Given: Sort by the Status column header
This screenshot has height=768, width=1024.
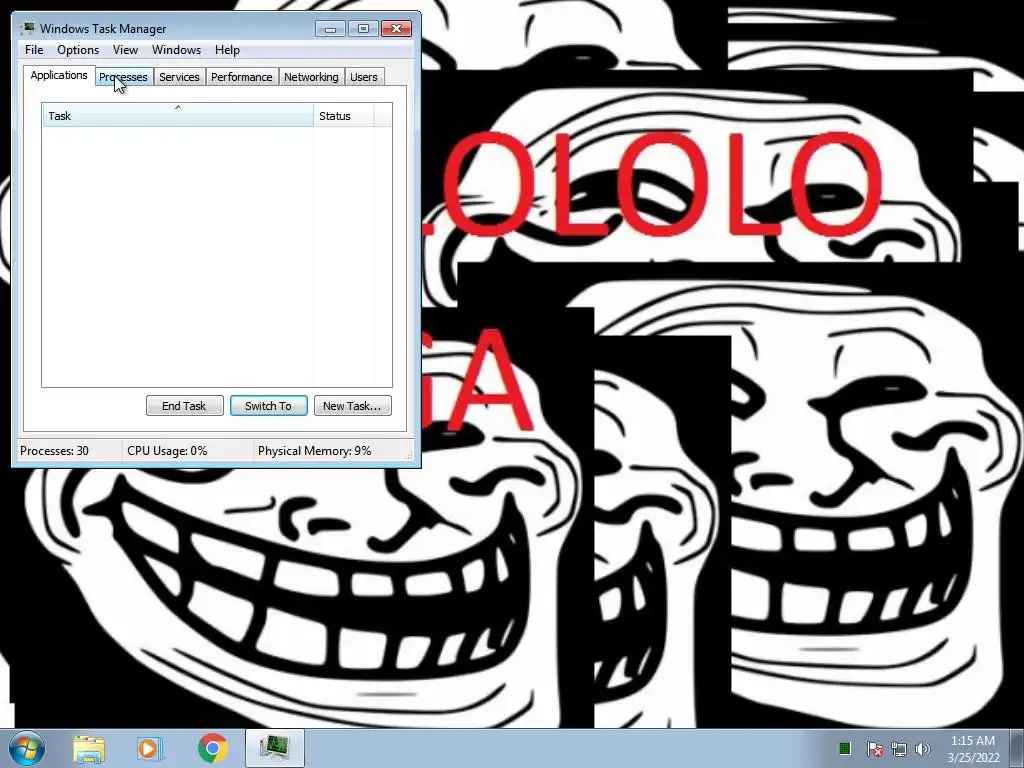Looking at the screenshot, I should 344,116.
